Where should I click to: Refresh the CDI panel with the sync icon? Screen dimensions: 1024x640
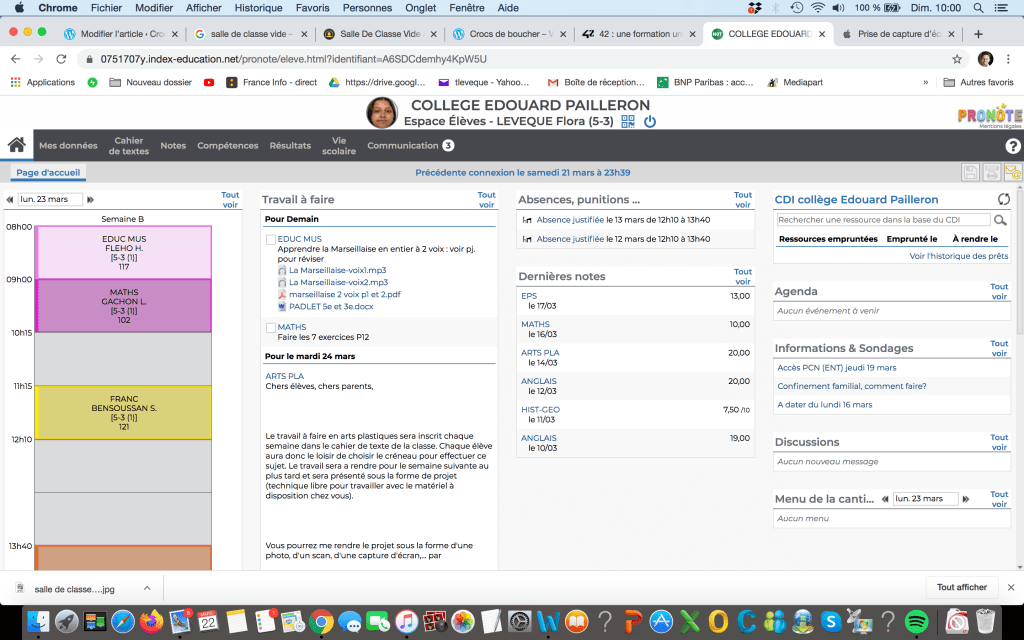(1004, 199)
